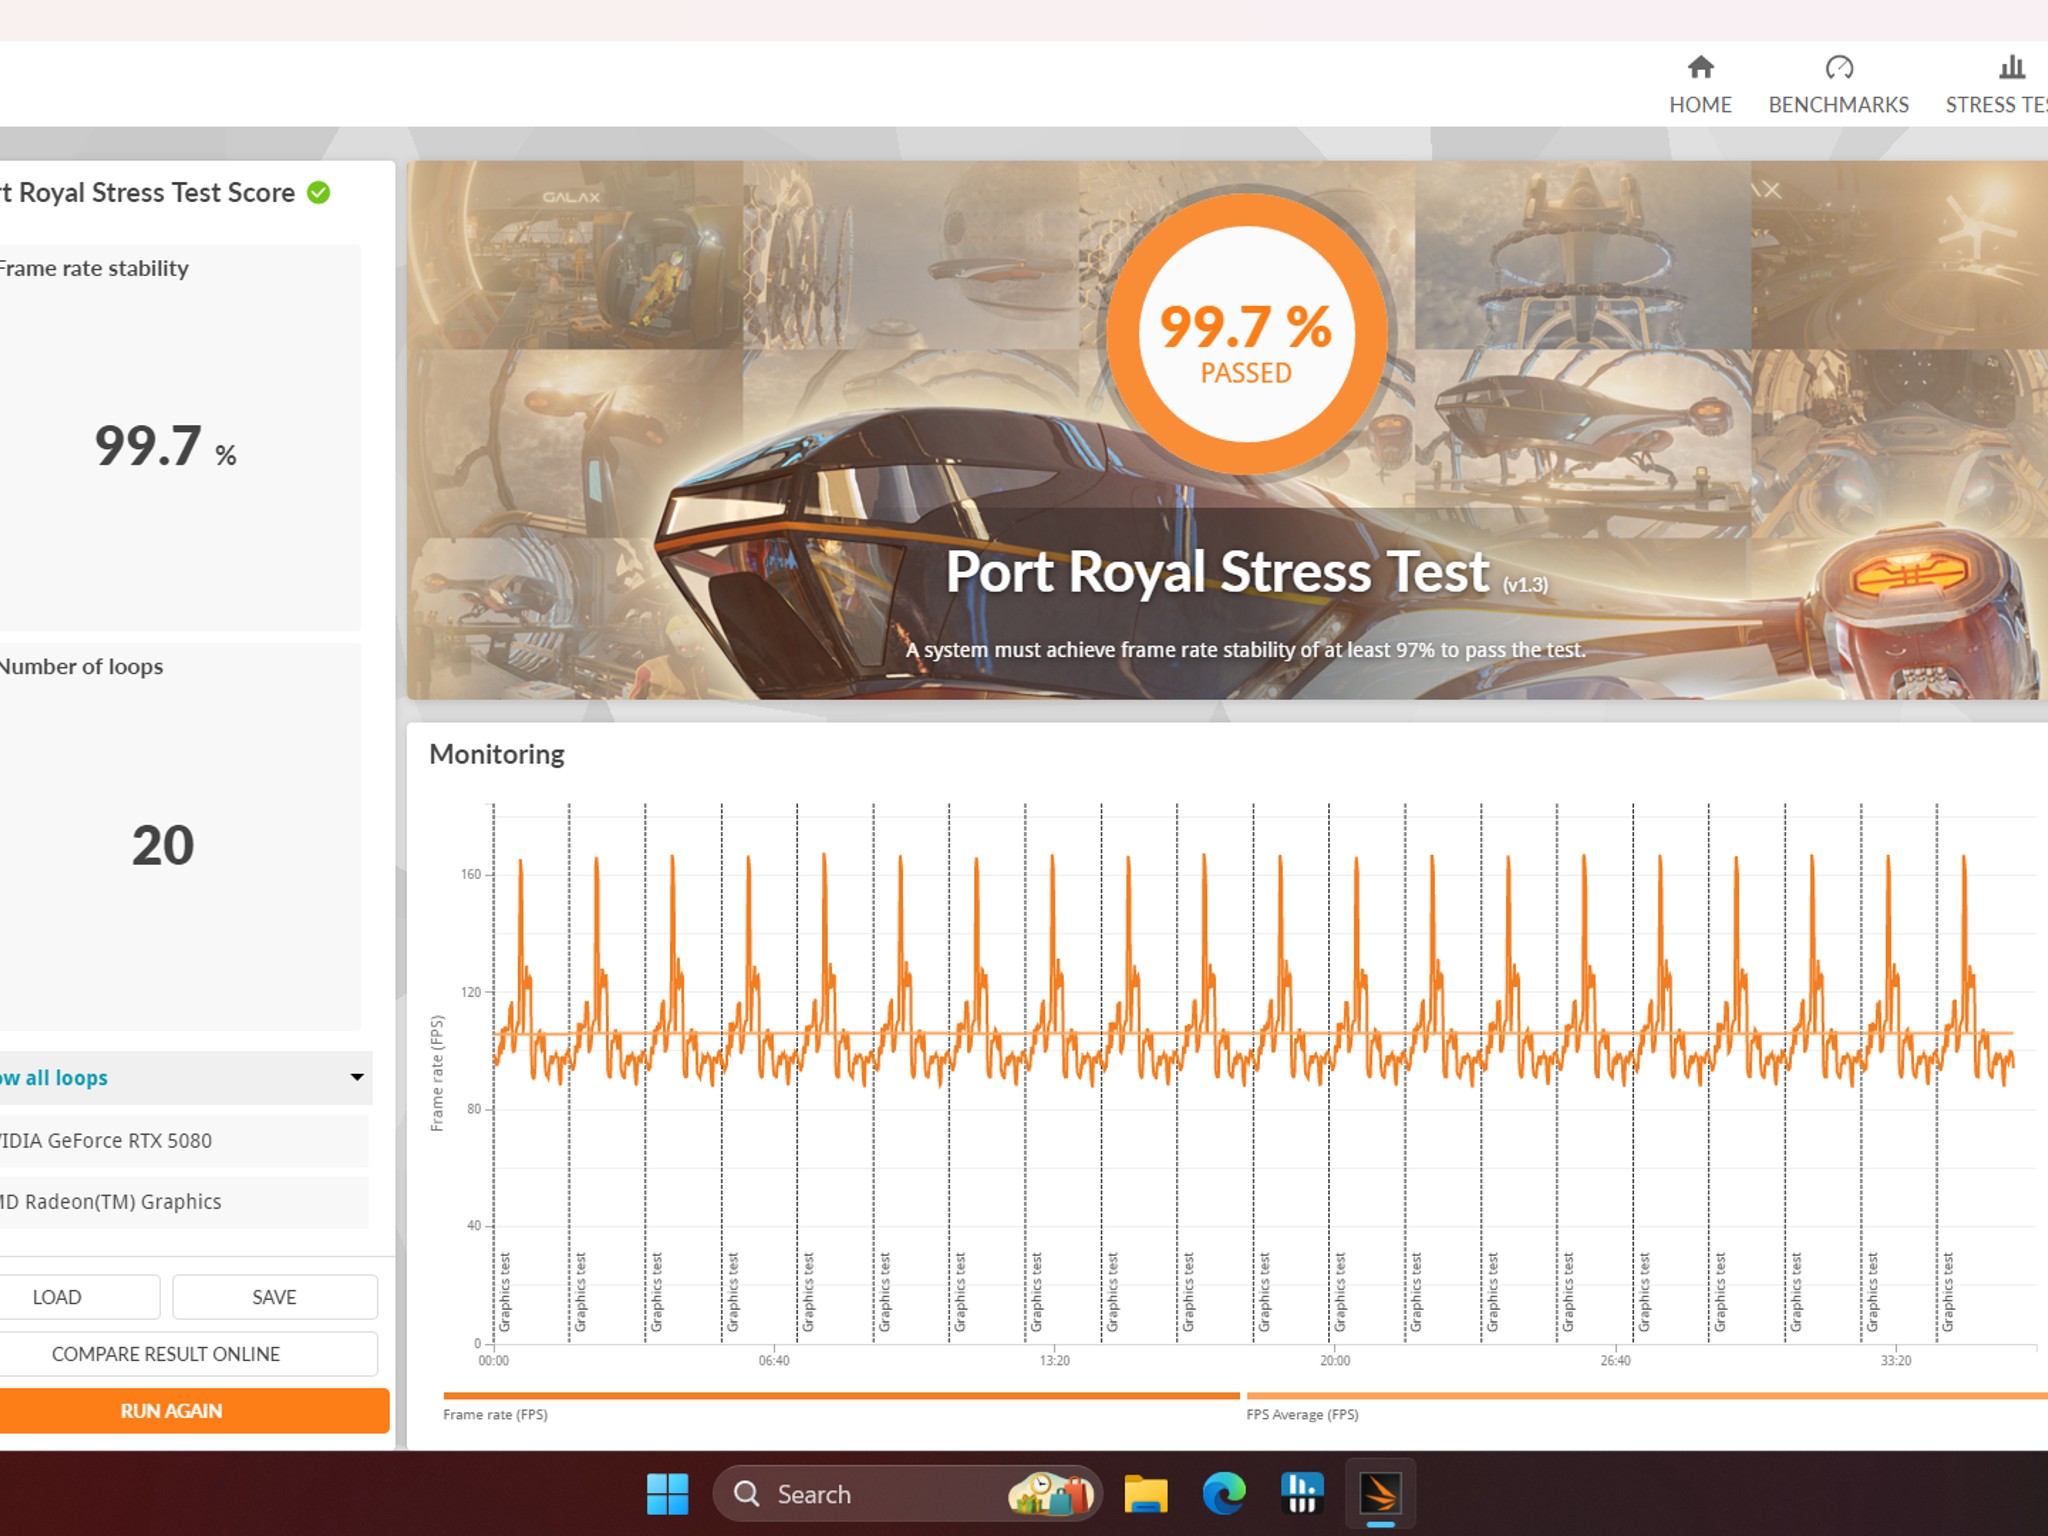This screenshot has width=2048, height=1536.
Task: Click the Windows Start button
Action: [x=668, y=1493]
